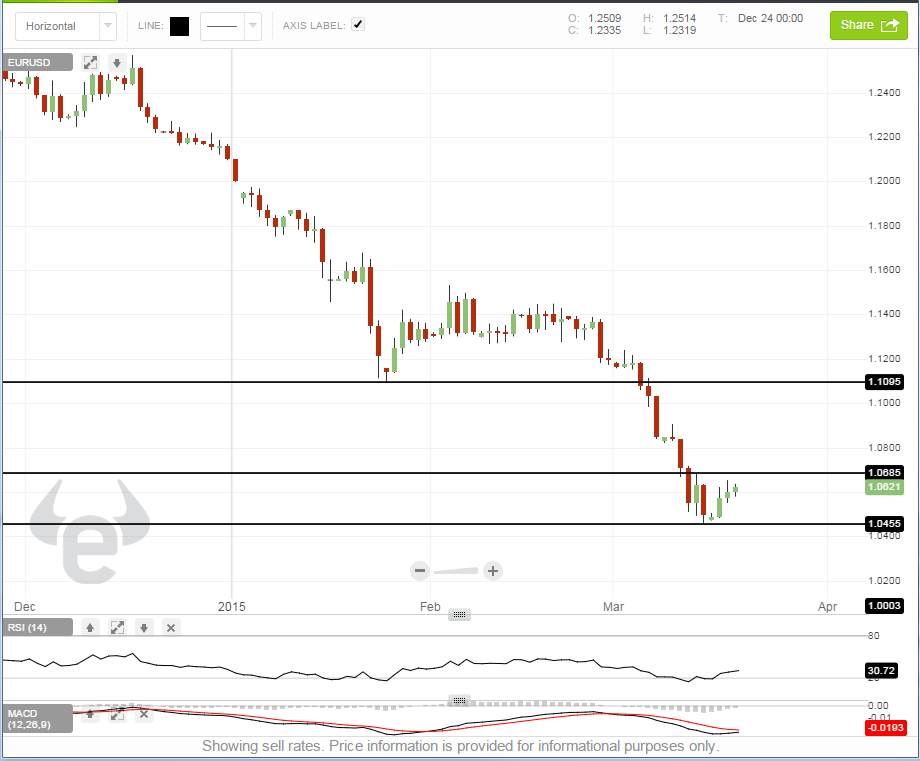Click the RSI value 30.72 label
Image resolution: width=920 pixels, height=761 pixels.
[881, 671]
